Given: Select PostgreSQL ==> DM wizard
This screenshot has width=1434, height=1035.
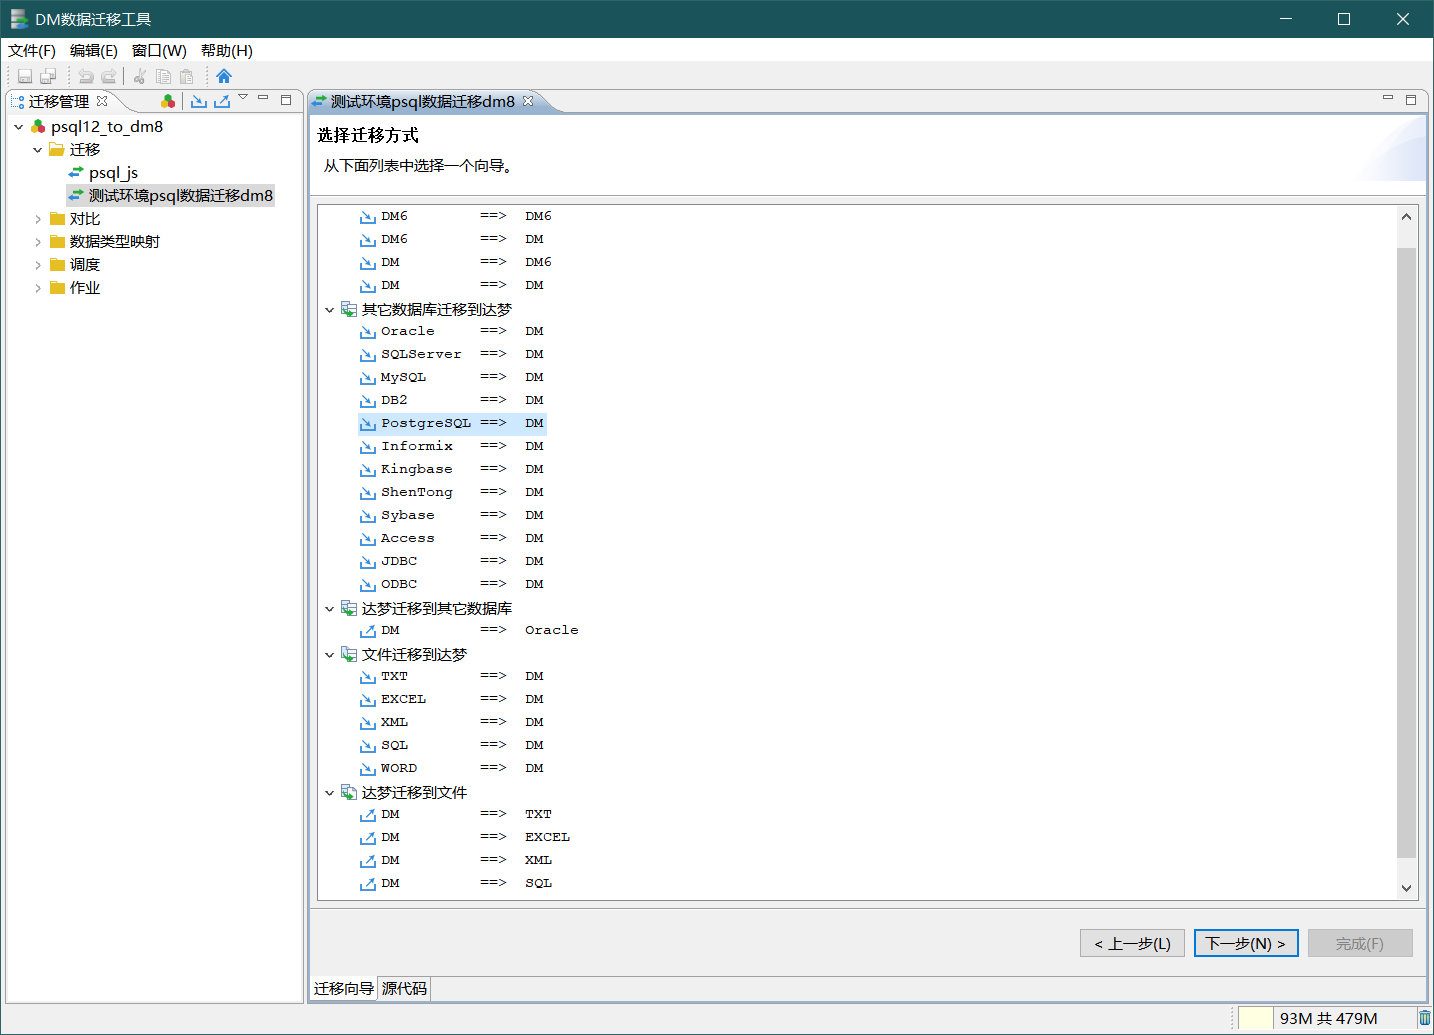Looking at the screenshot, I should (452, 423).
